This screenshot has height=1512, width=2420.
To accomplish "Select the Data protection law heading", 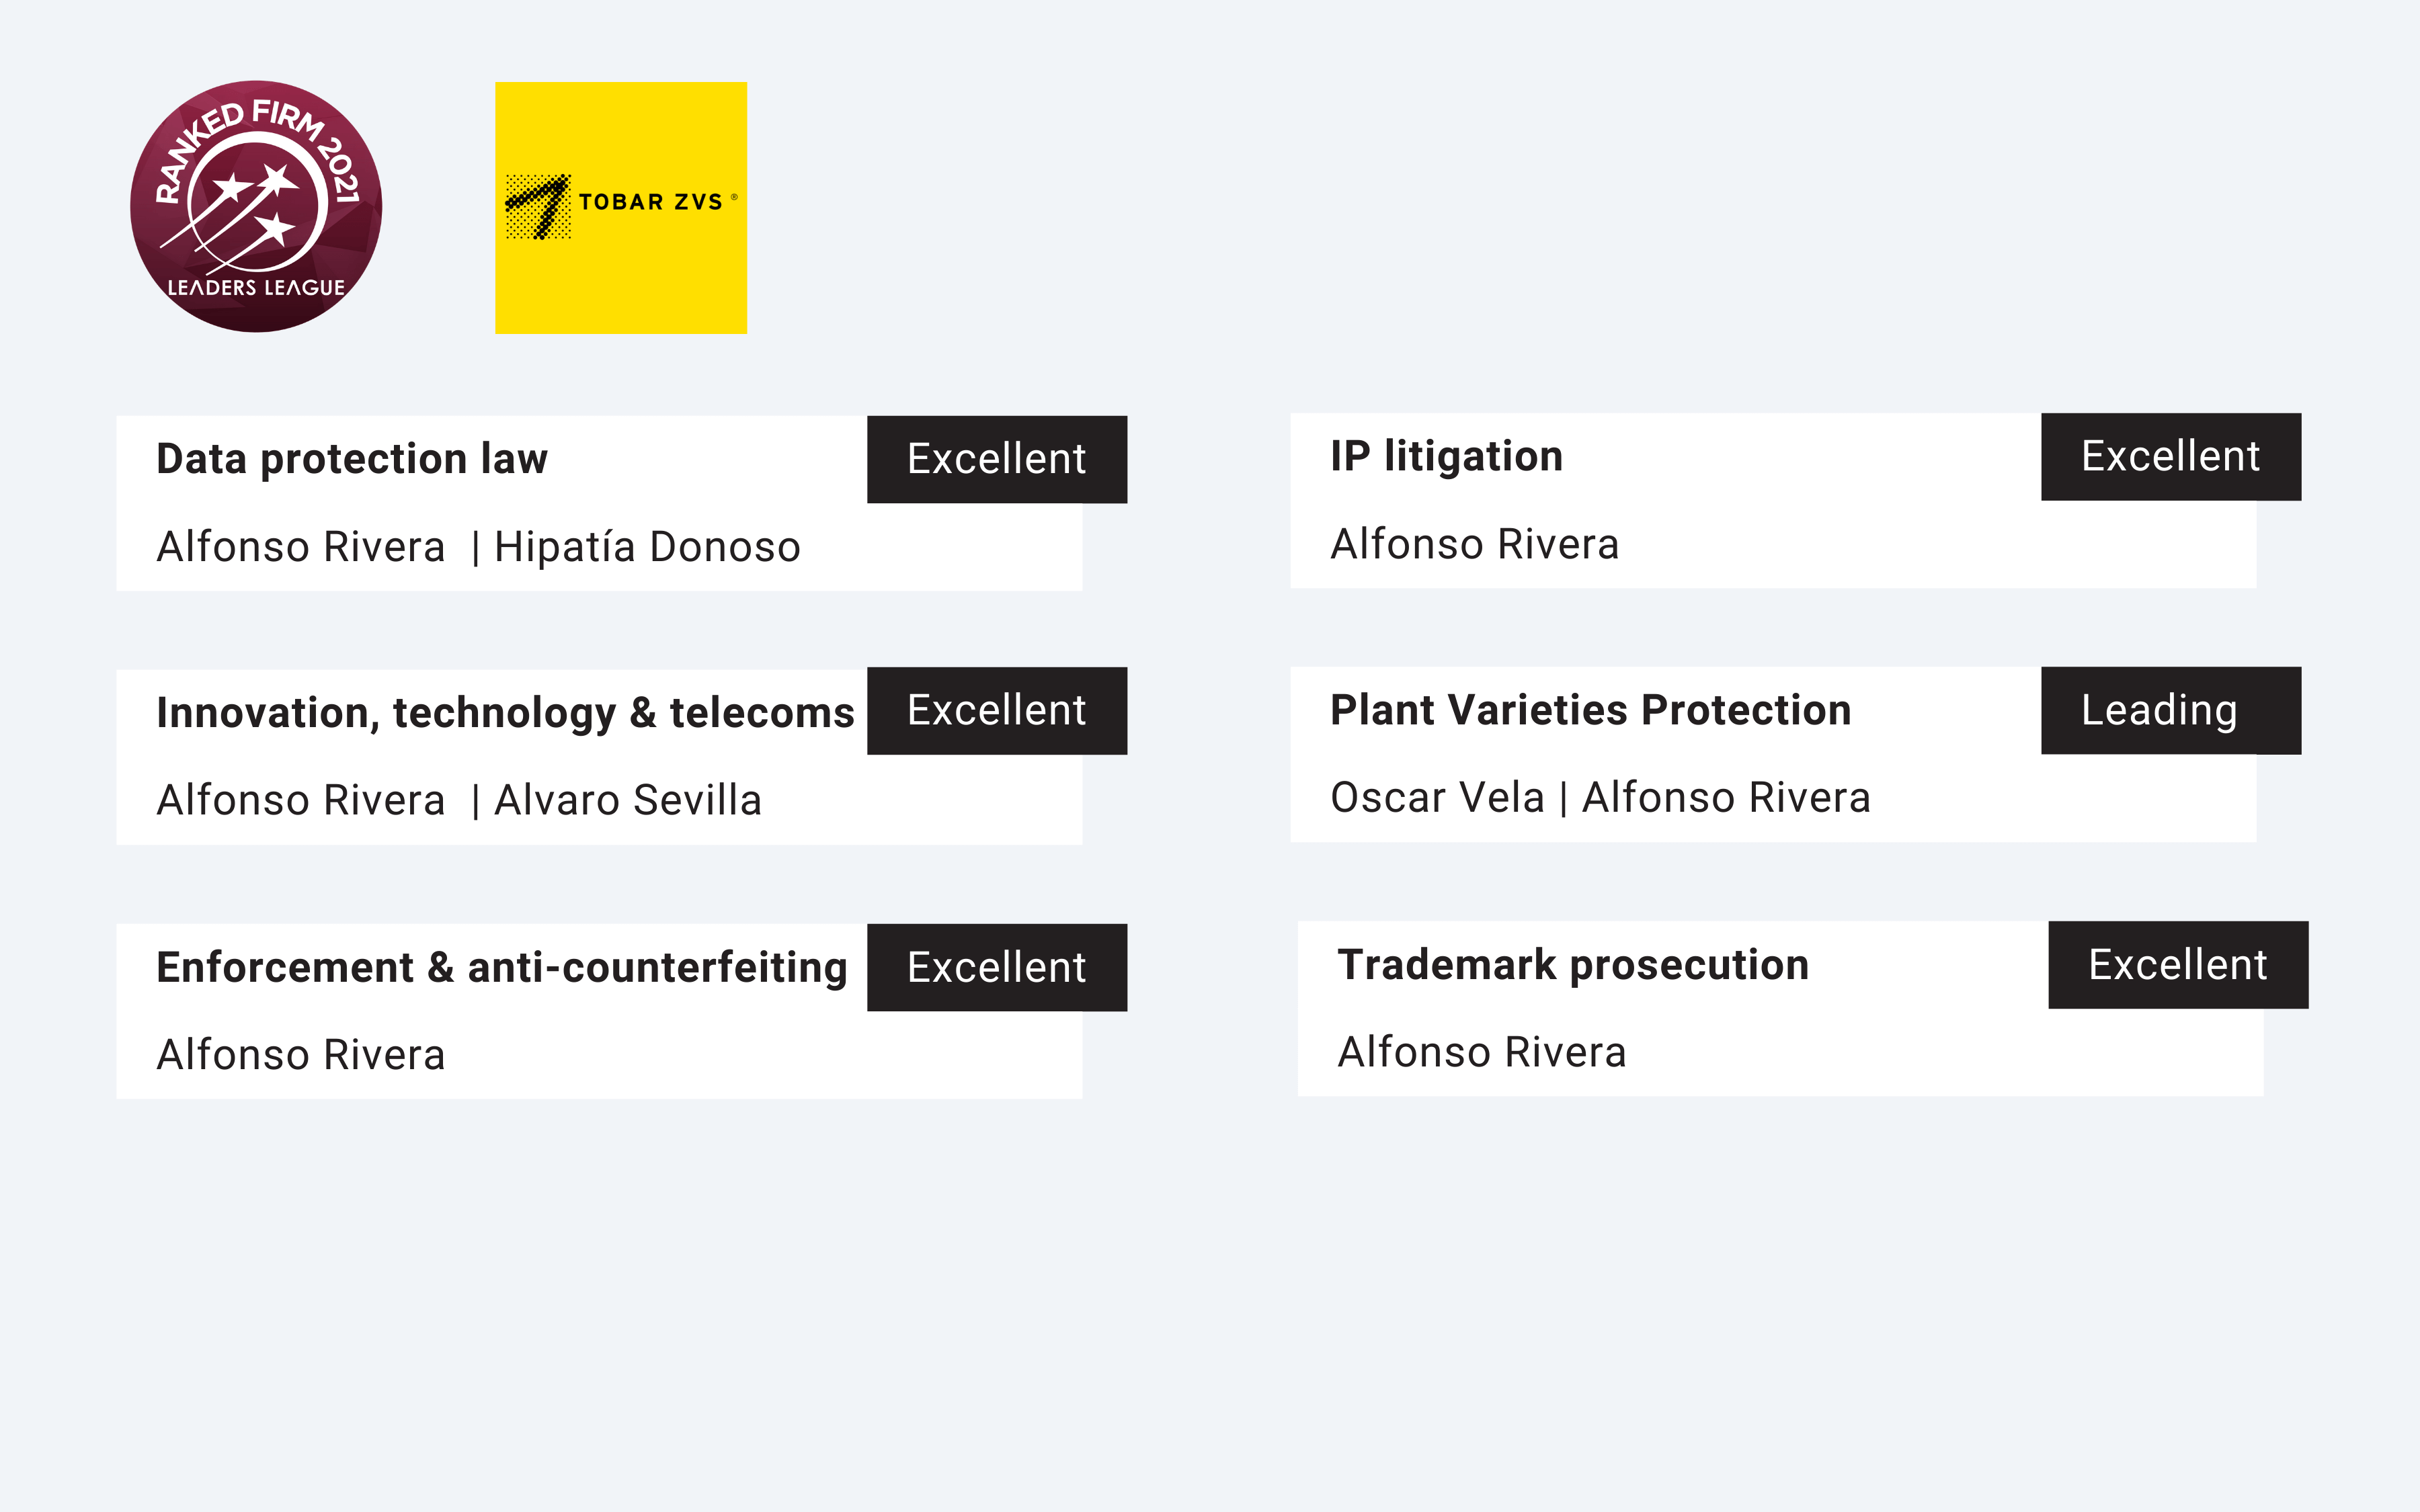I will 352,459.
